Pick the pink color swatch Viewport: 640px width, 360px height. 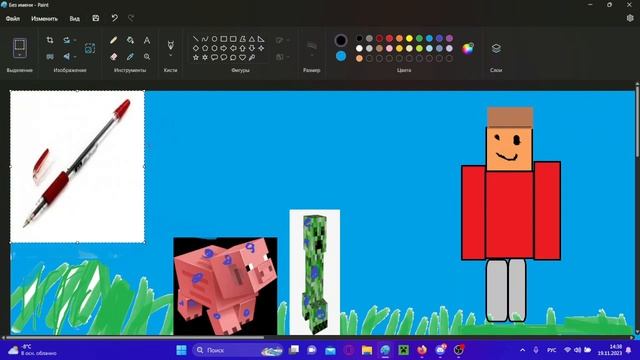389,48
